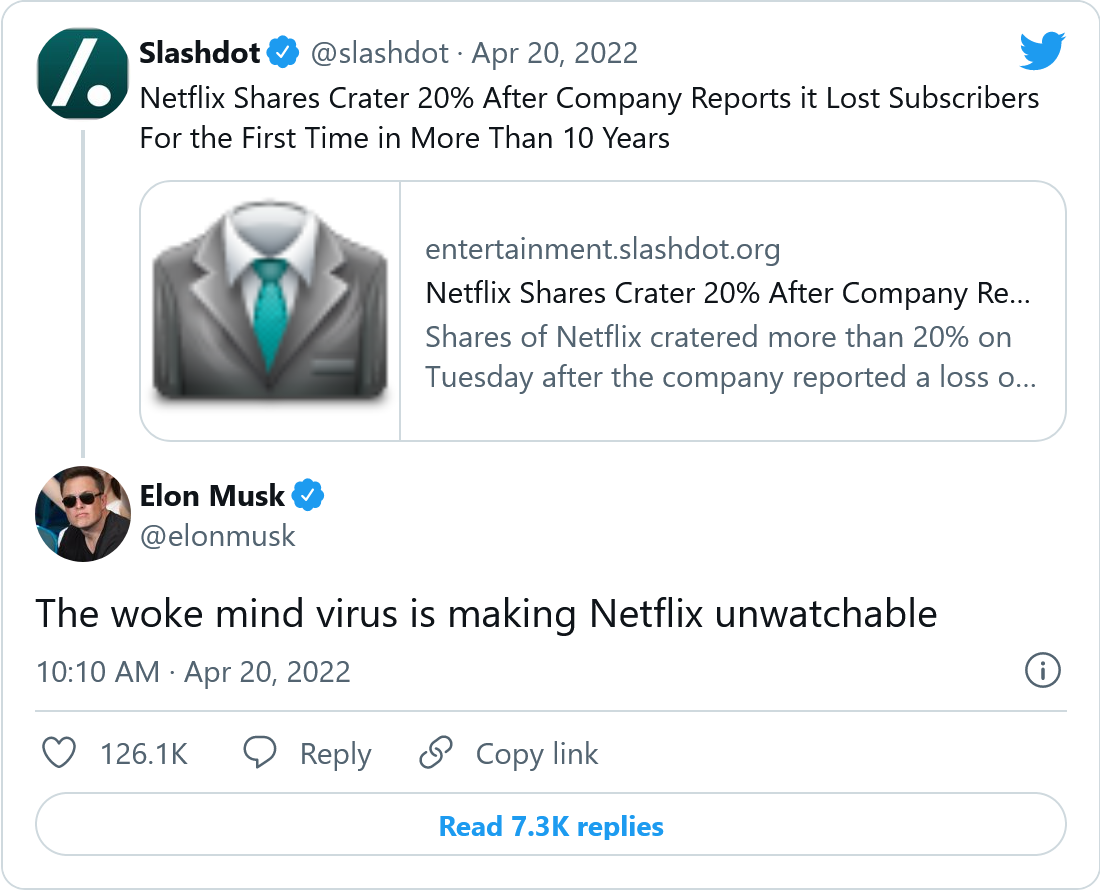Open the tweet info circle icon
This screenshot has height=890, width=1100.
pyautogui.click(x=1042, y=670)
